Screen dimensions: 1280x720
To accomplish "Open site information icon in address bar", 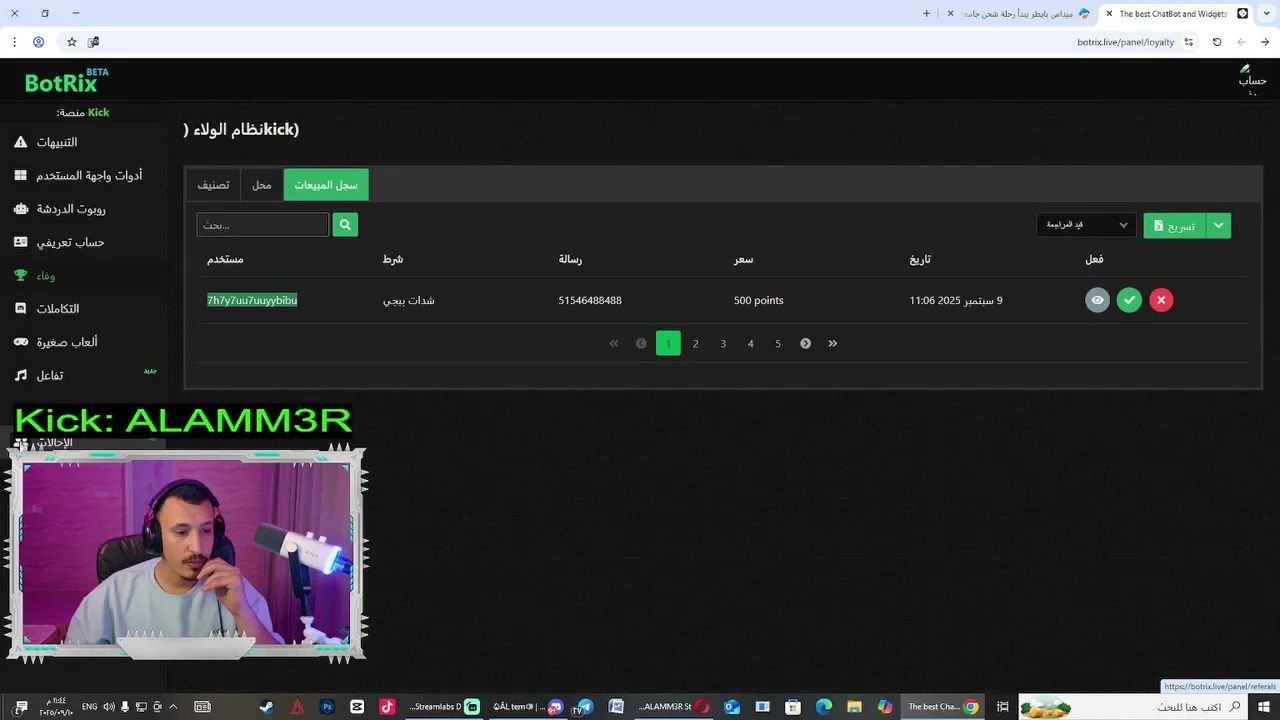I will tap(1188, 42).
